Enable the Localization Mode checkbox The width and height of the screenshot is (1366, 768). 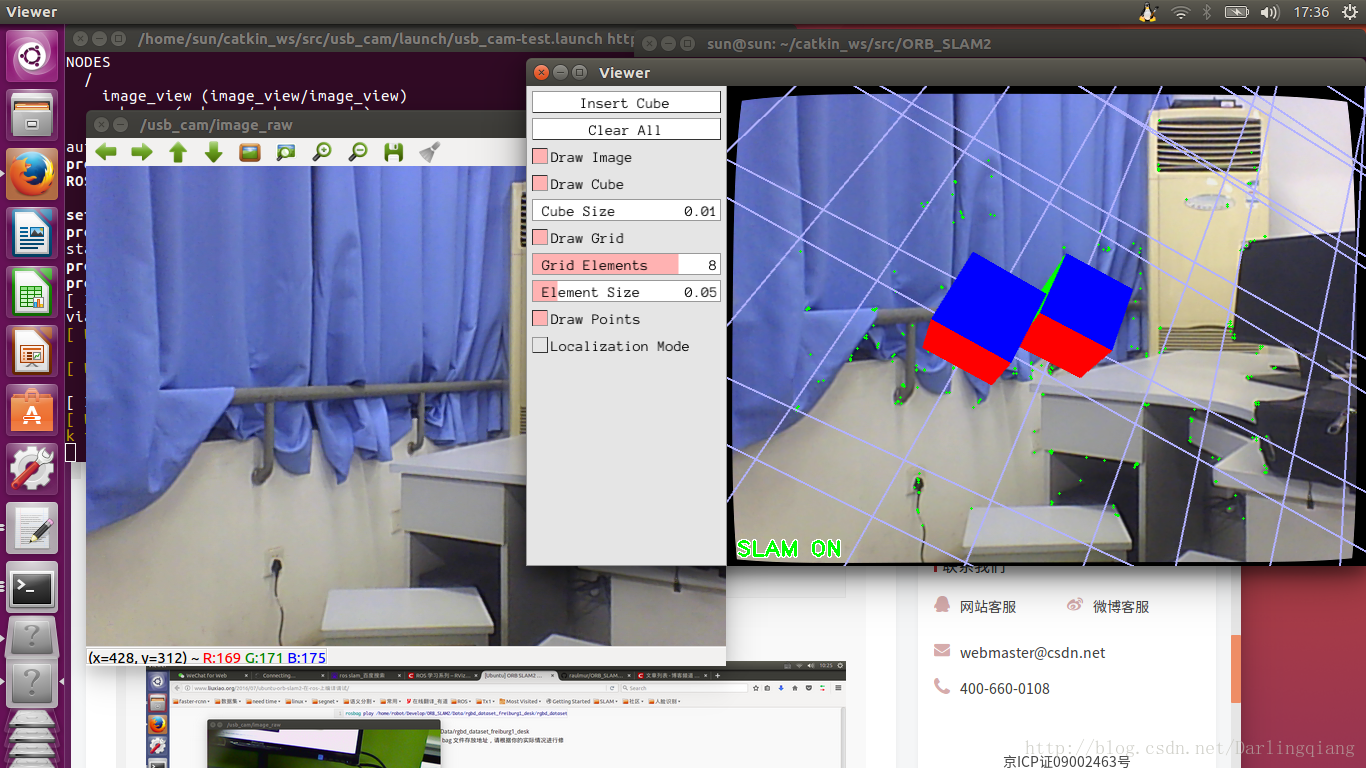point(540,346)
